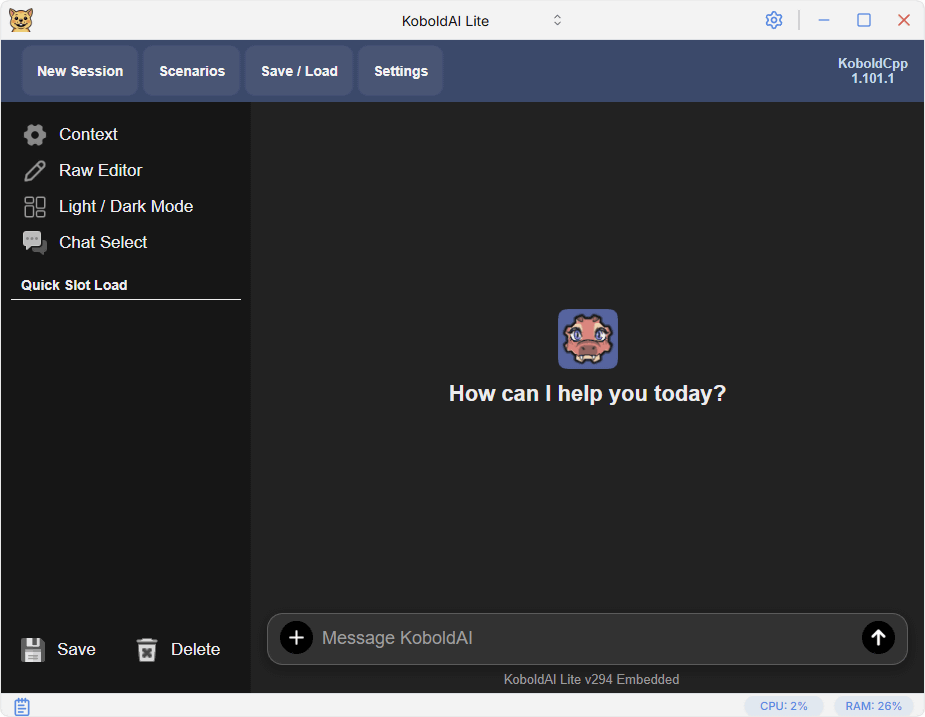Click the KoboldCpp 1.101.1 version label
925x717 pixels.
click(872, 71)
